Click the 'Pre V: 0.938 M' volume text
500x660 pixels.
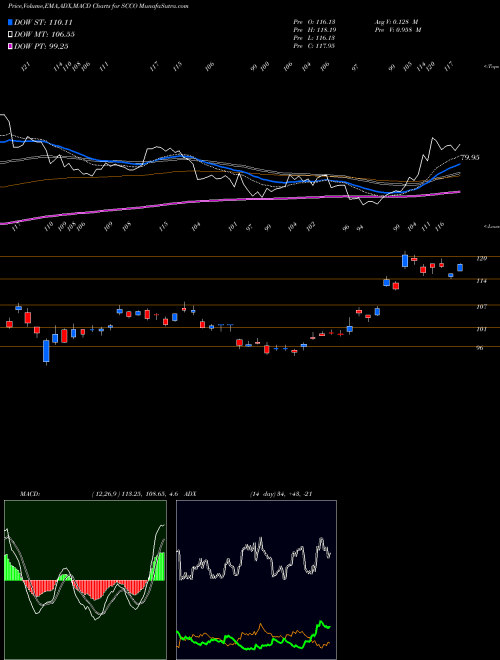[397, 30]
